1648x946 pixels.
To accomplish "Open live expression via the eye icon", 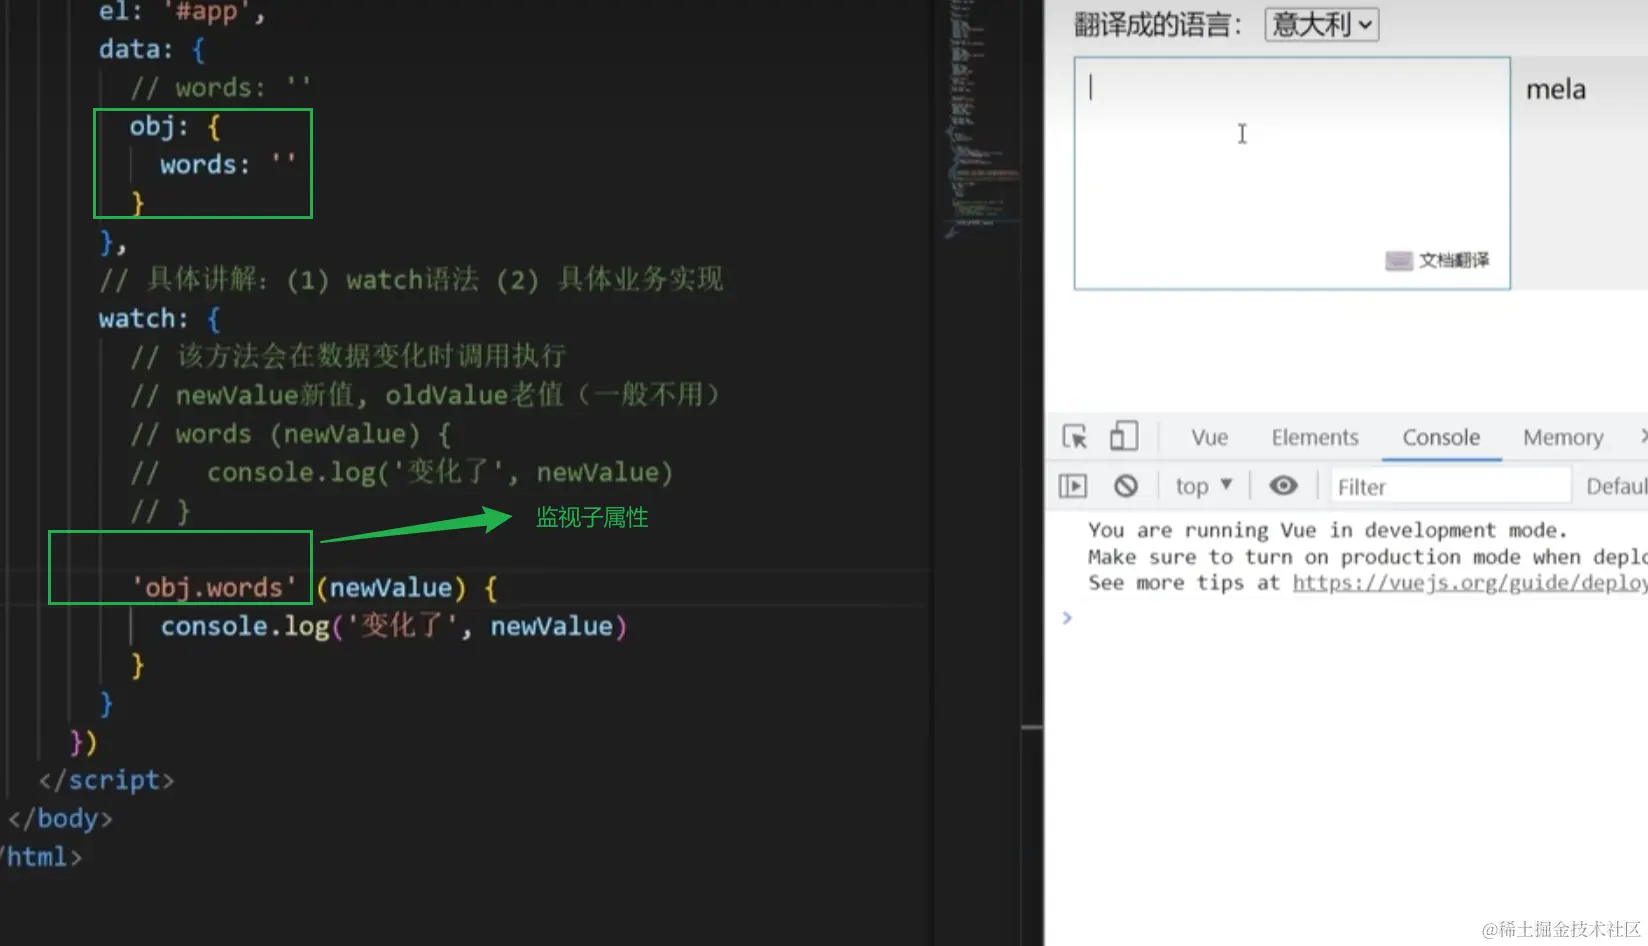I will [1283, 486].
